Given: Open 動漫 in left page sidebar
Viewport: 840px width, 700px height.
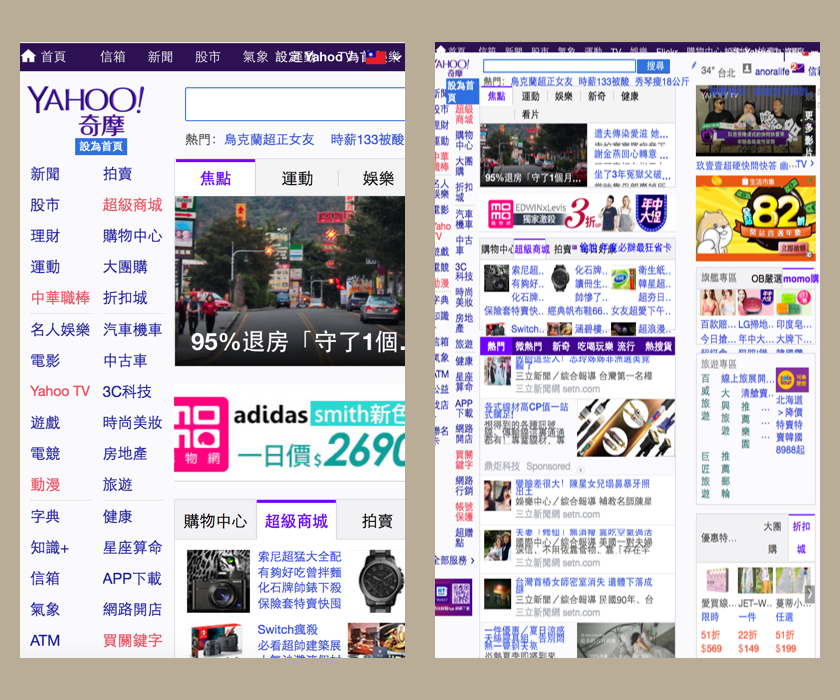Looking at the screenshot, I should (x=45, y=485).
